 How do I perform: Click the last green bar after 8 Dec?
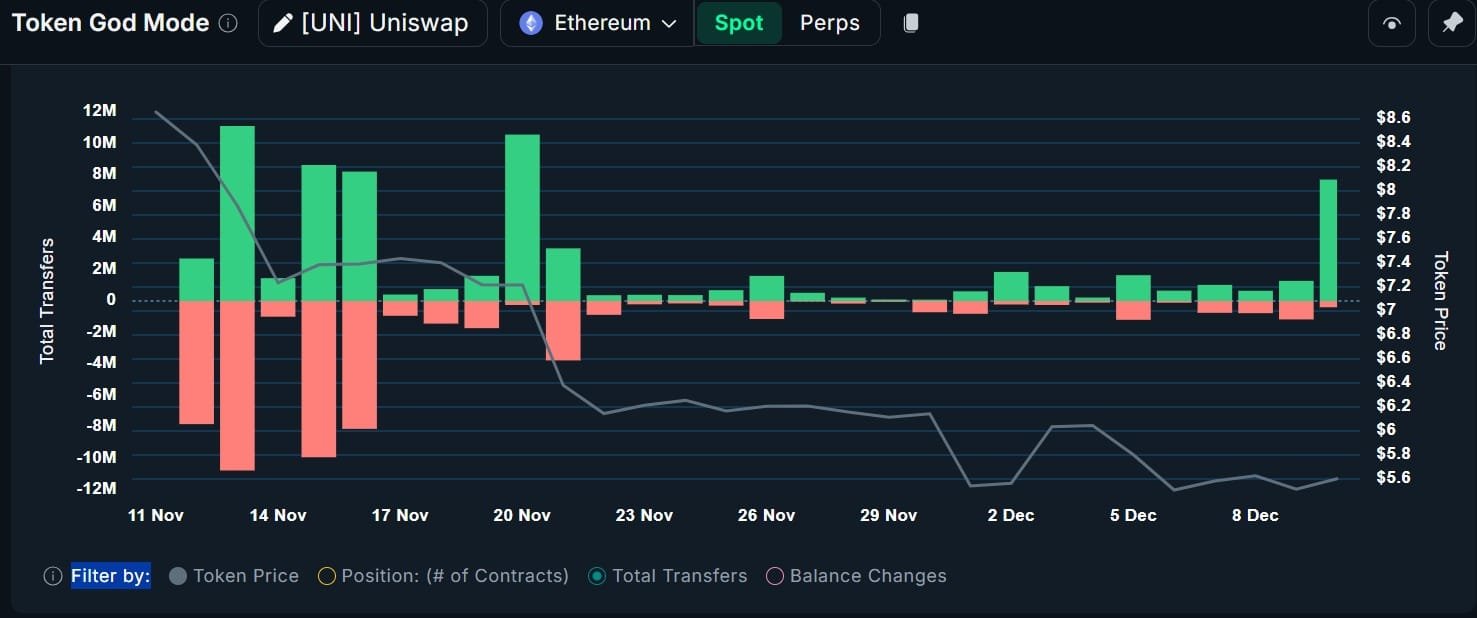pyautogui.click(x=1328, y=240)
